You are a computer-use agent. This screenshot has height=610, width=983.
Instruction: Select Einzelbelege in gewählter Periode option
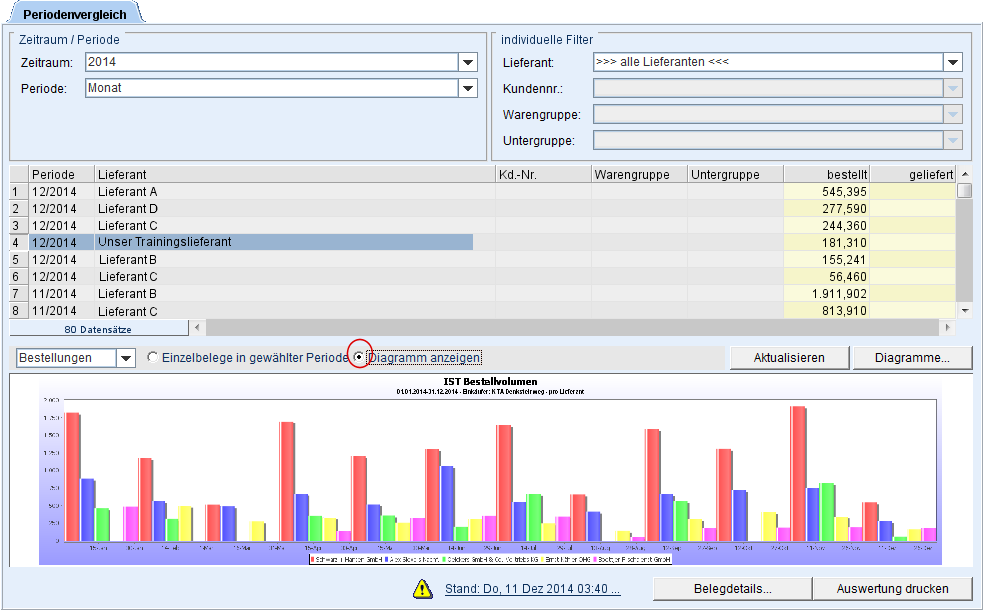[x=153, y=358]
